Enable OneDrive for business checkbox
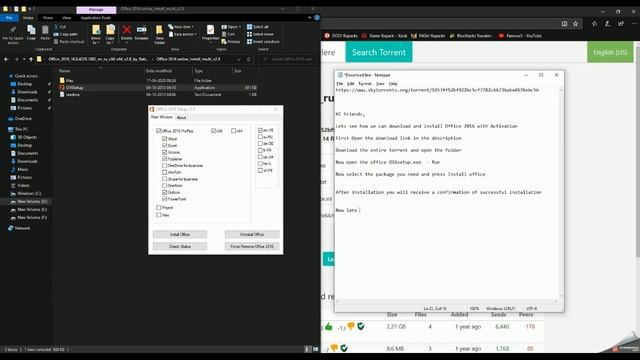640x360 pixels. click(x=164, y=166)
